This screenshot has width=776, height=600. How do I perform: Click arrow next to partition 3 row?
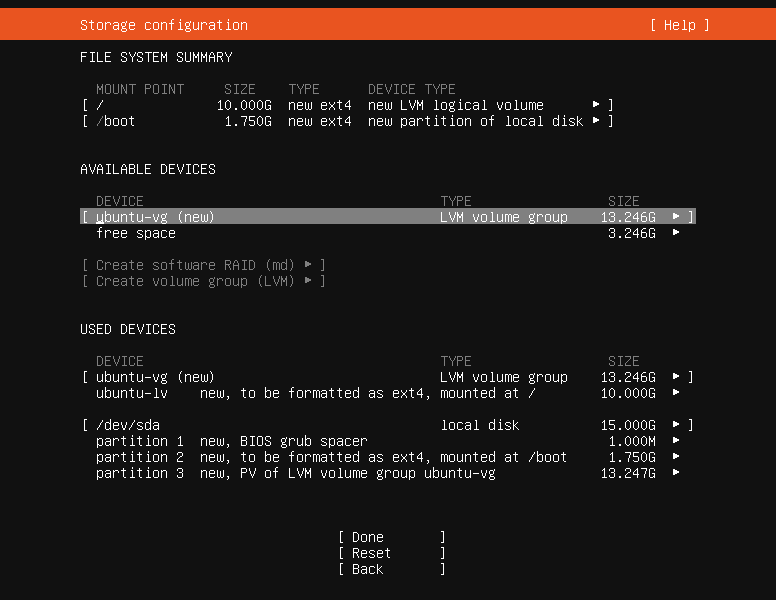pos(676,473)
